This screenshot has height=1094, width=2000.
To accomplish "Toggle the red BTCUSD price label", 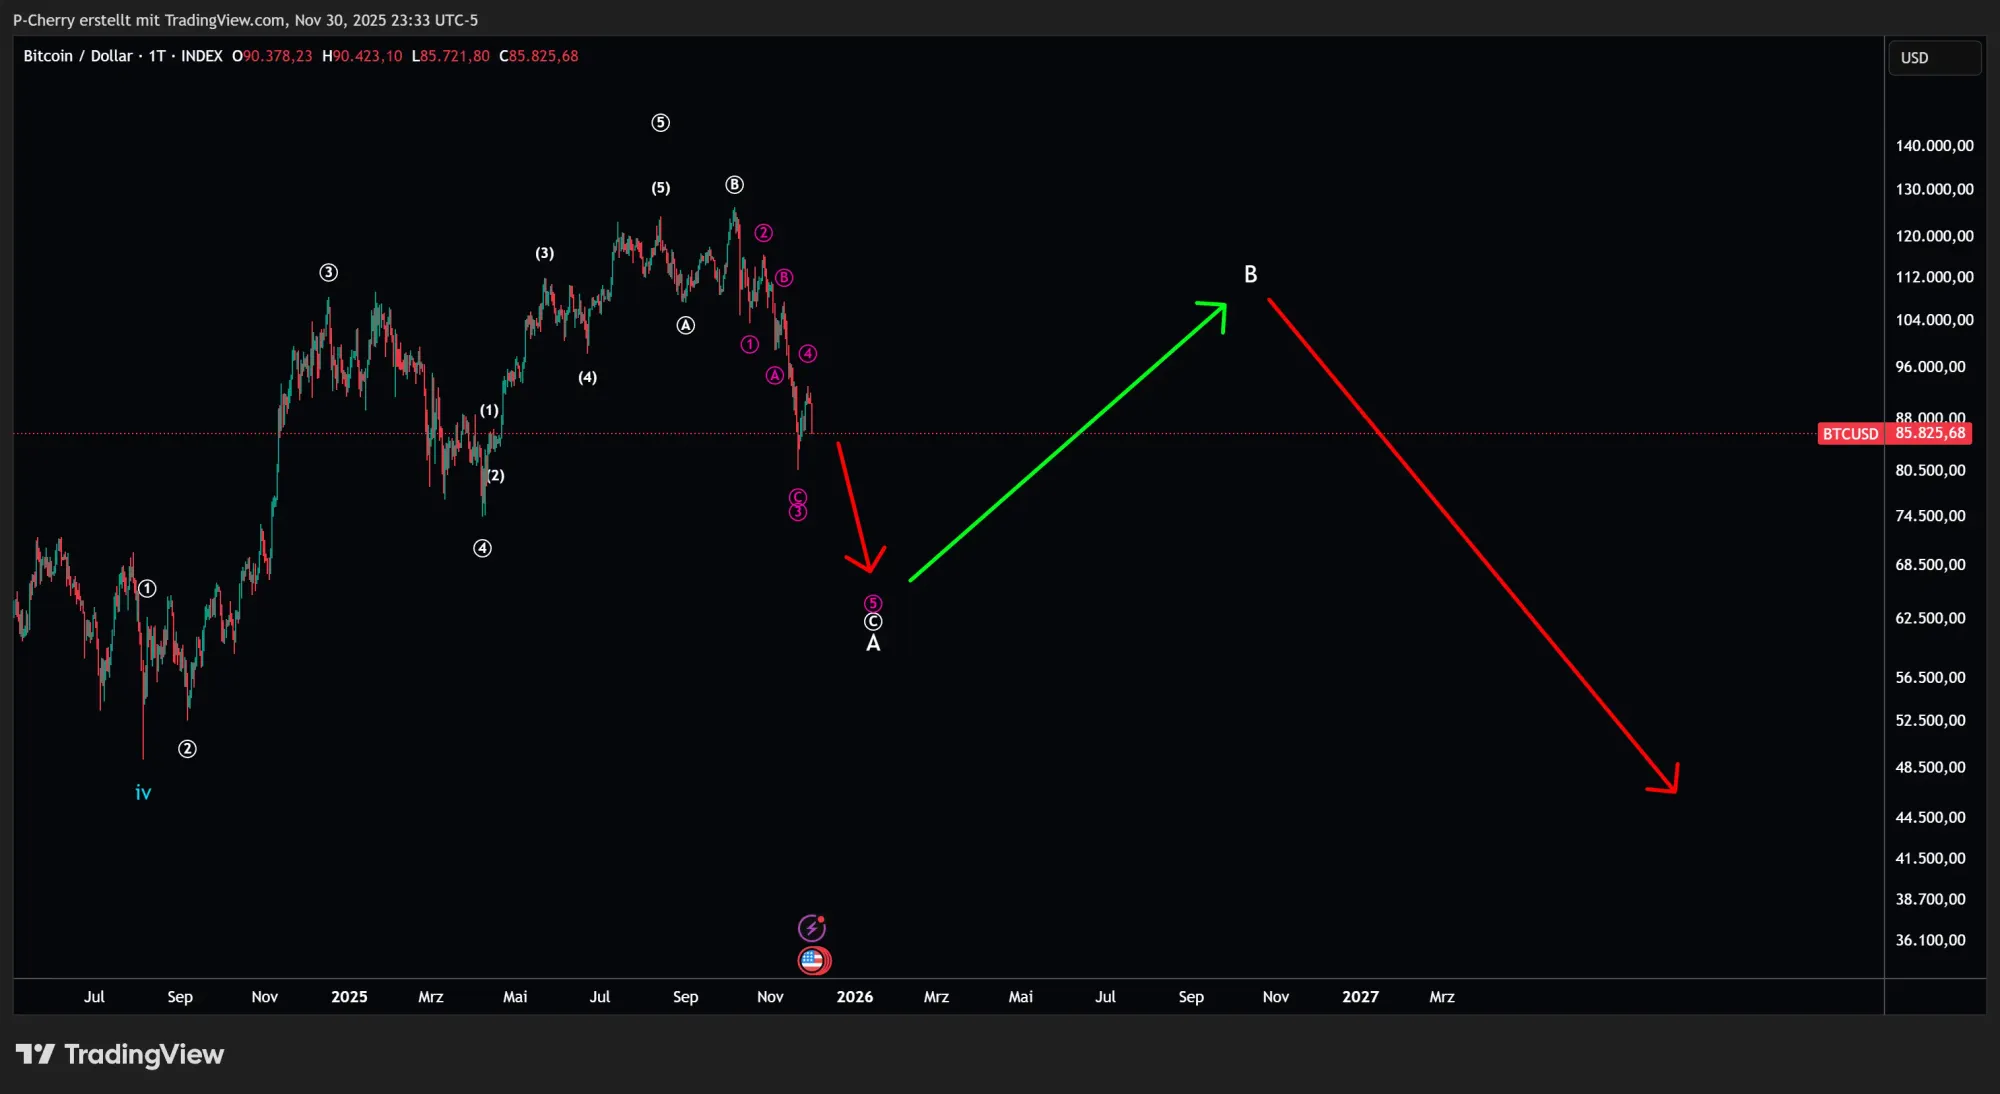I will point(1850,434).
